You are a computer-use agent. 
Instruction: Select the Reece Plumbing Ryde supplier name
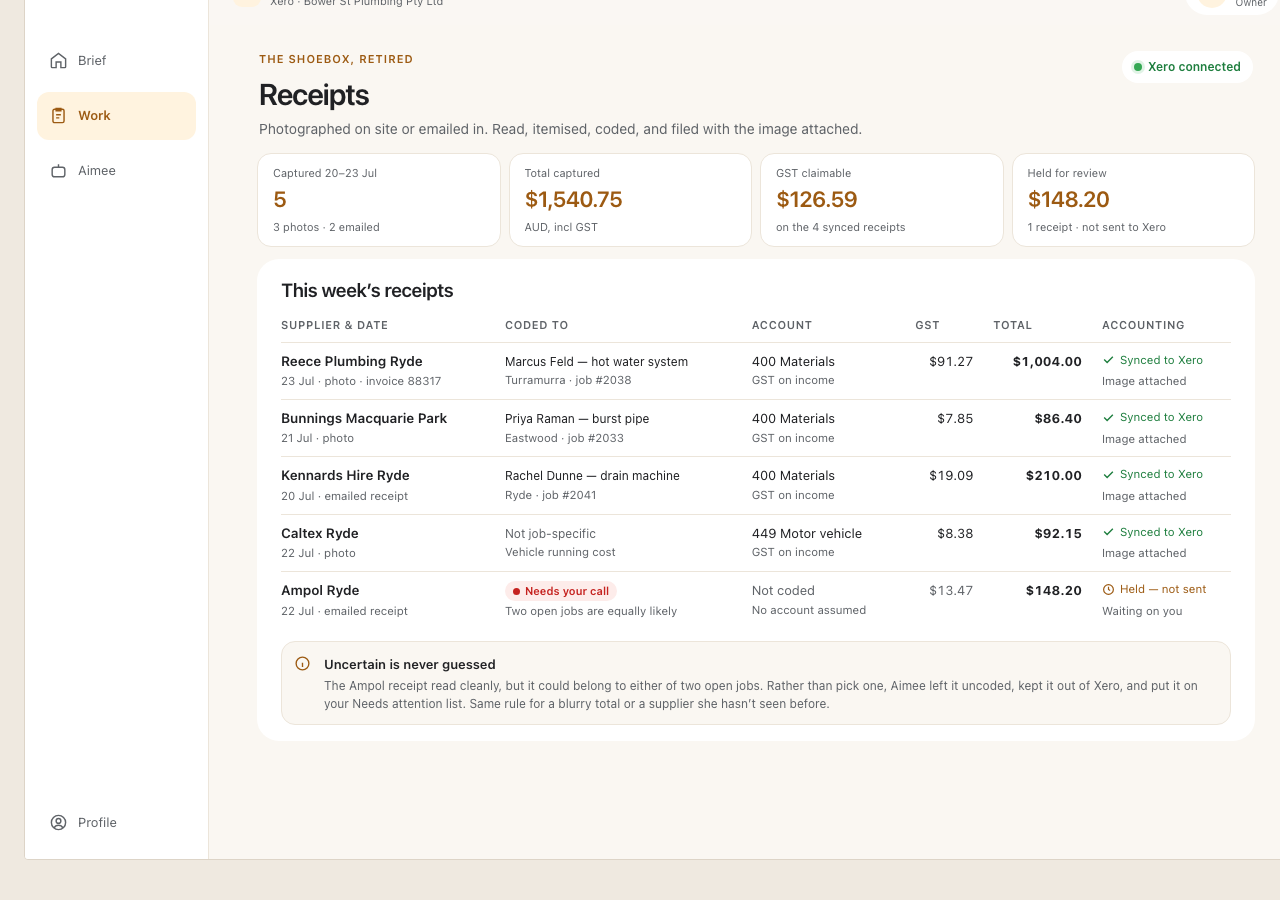(x=352, y=361)
